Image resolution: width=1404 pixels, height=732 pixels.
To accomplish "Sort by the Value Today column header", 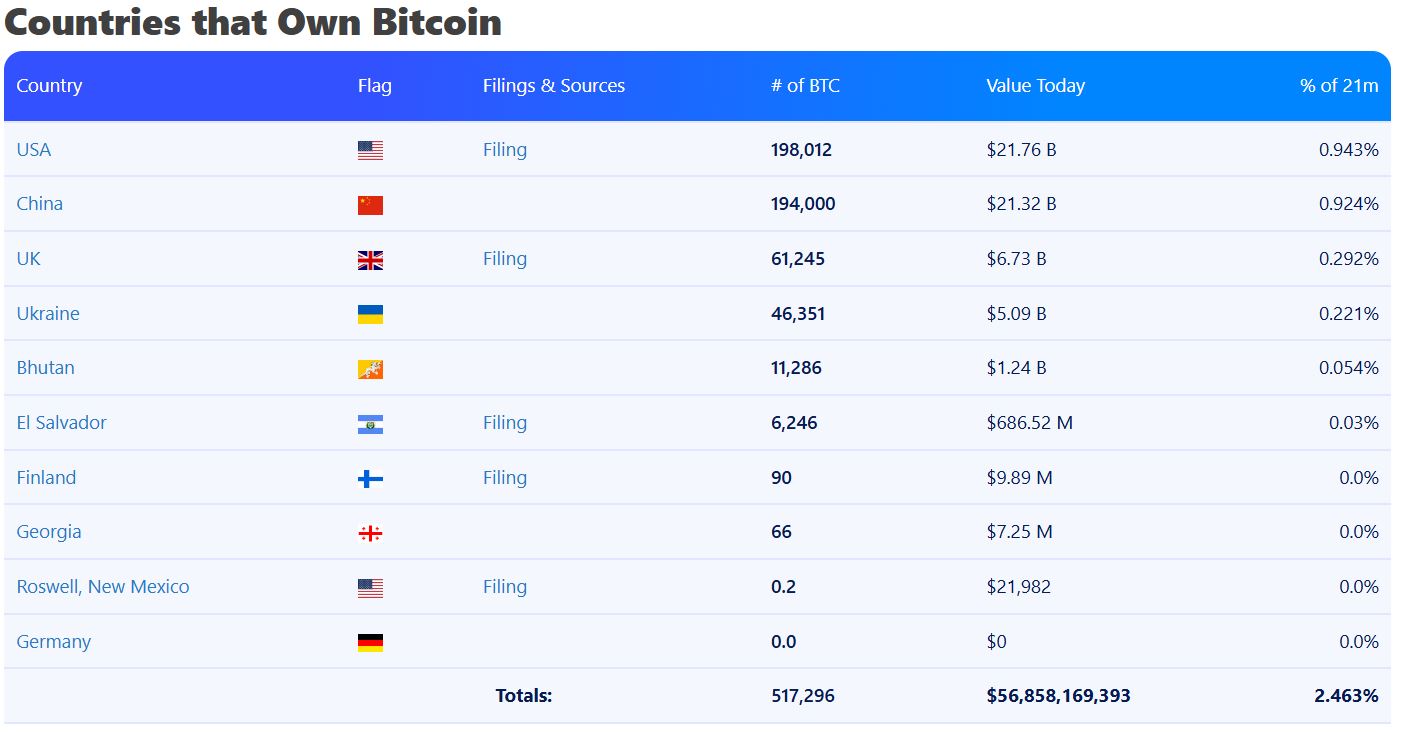I will click(x=1035, y=86).
